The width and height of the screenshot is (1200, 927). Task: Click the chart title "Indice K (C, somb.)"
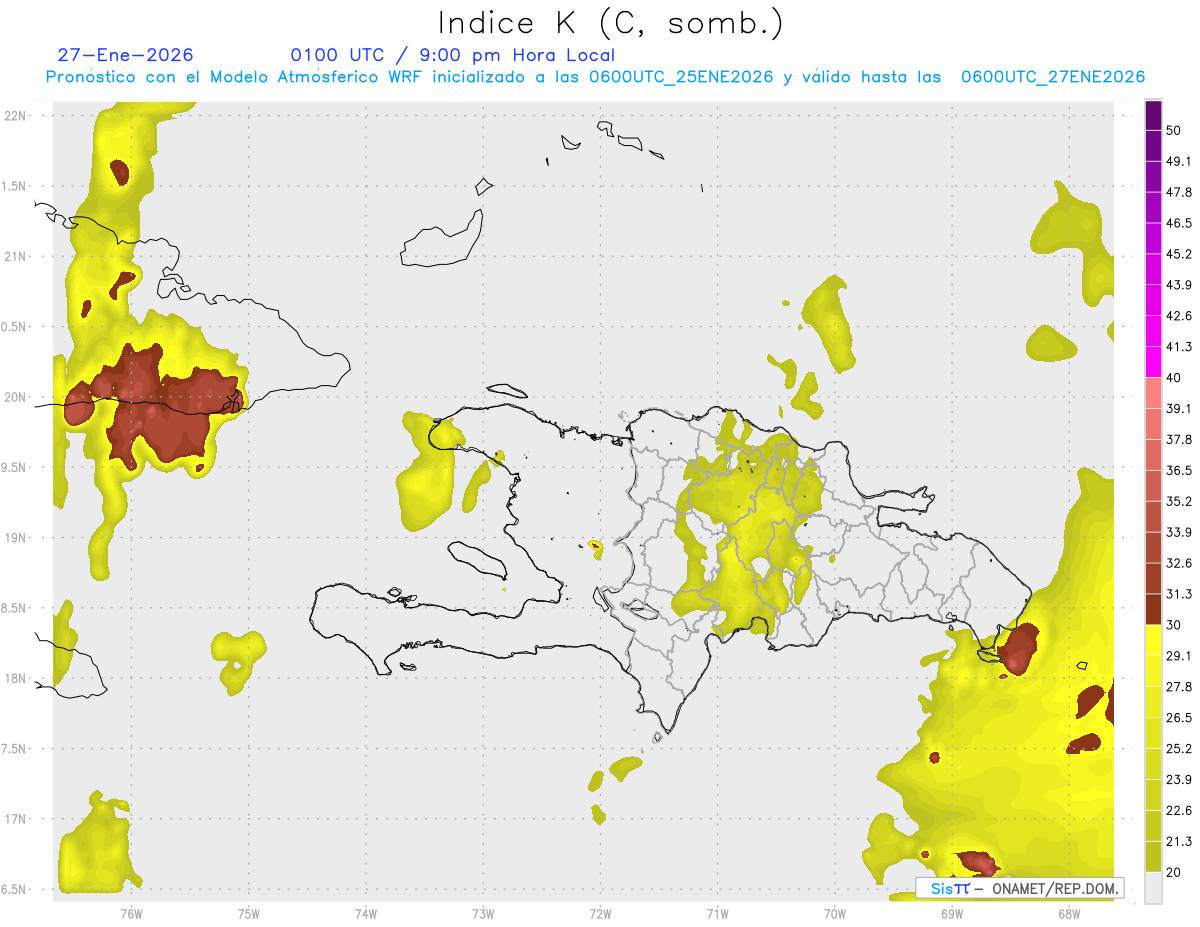coord(610,23)
